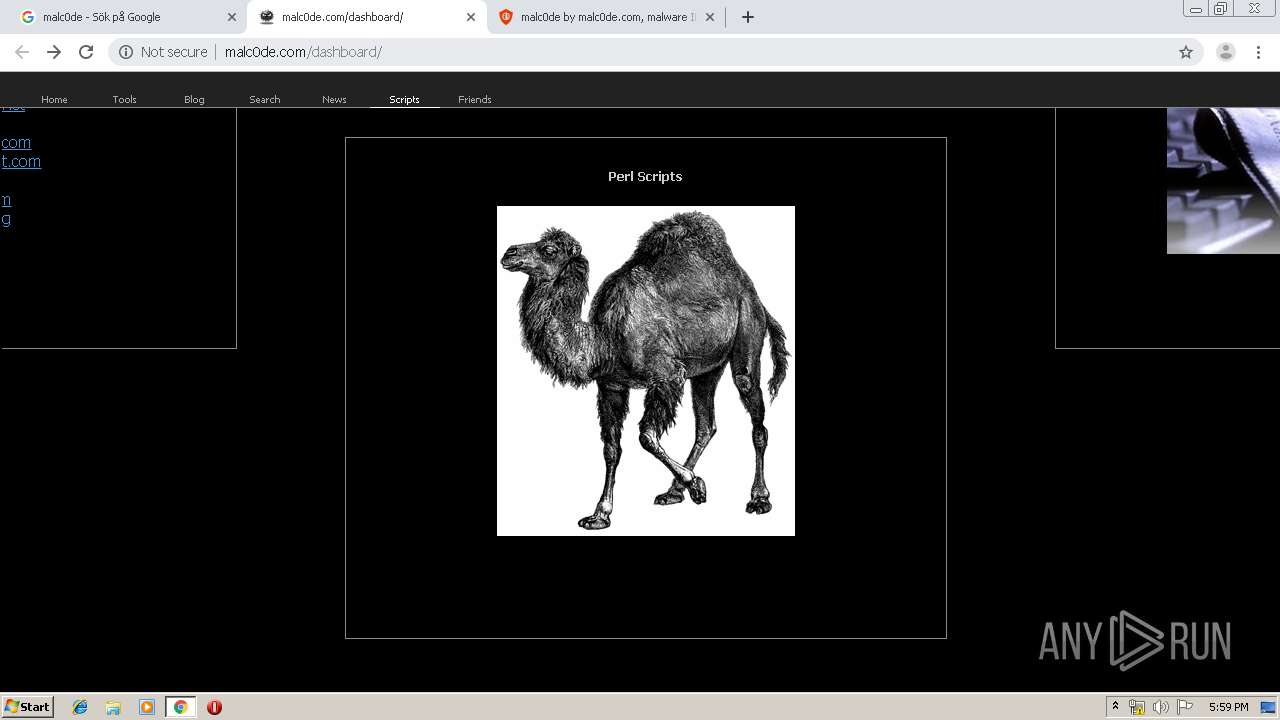The width and height of the screenshot is (1280, 720).
Task: Open Windows Explorer from the taskbar
Action: pos(113,707)
